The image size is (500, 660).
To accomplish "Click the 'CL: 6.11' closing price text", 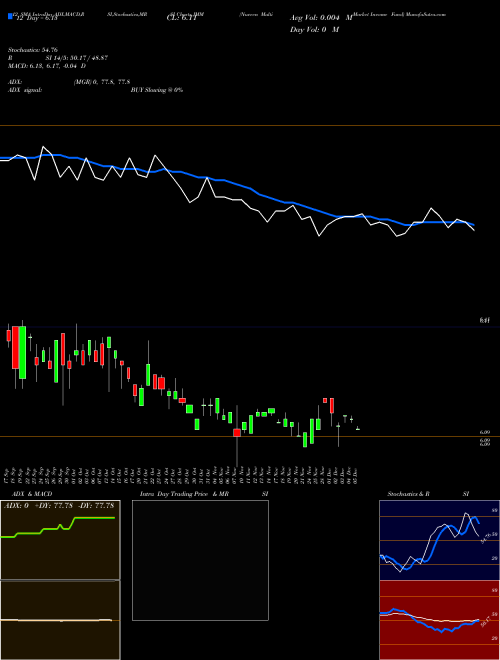I will (181, 18).
